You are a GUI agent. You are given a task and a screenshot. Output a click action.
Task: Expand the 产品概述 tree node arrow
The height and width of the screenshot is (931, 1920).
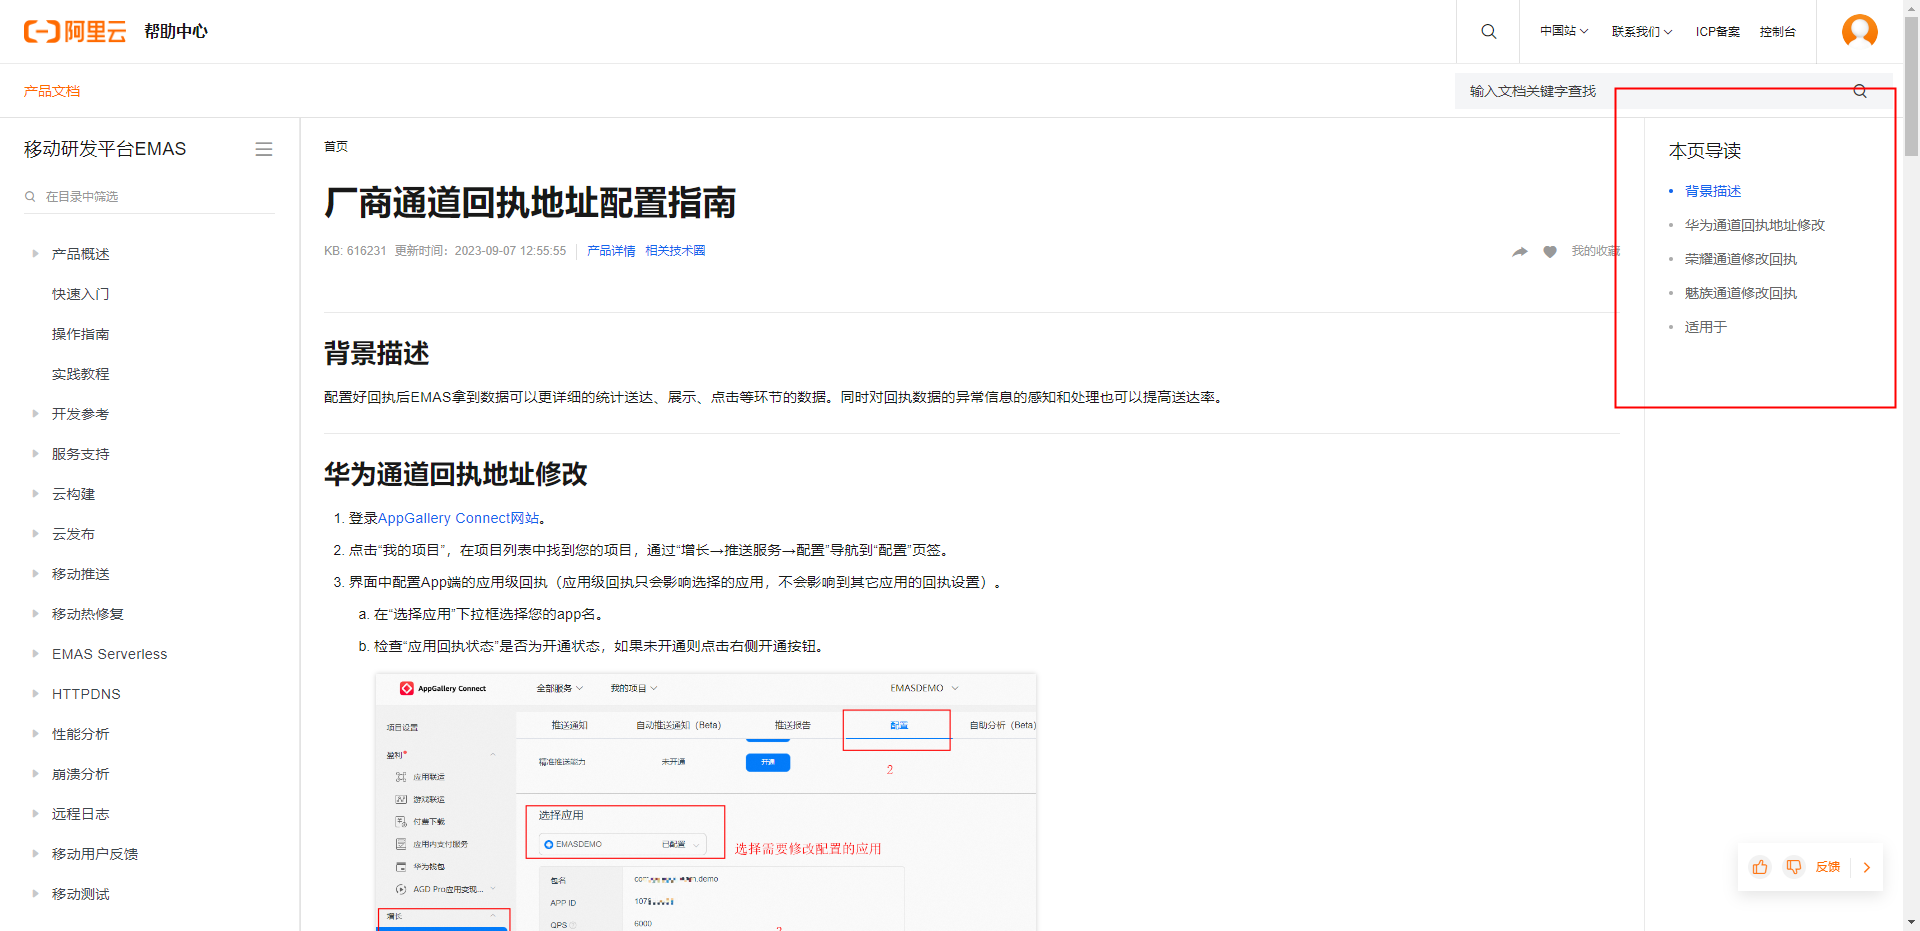coord(36,254)
